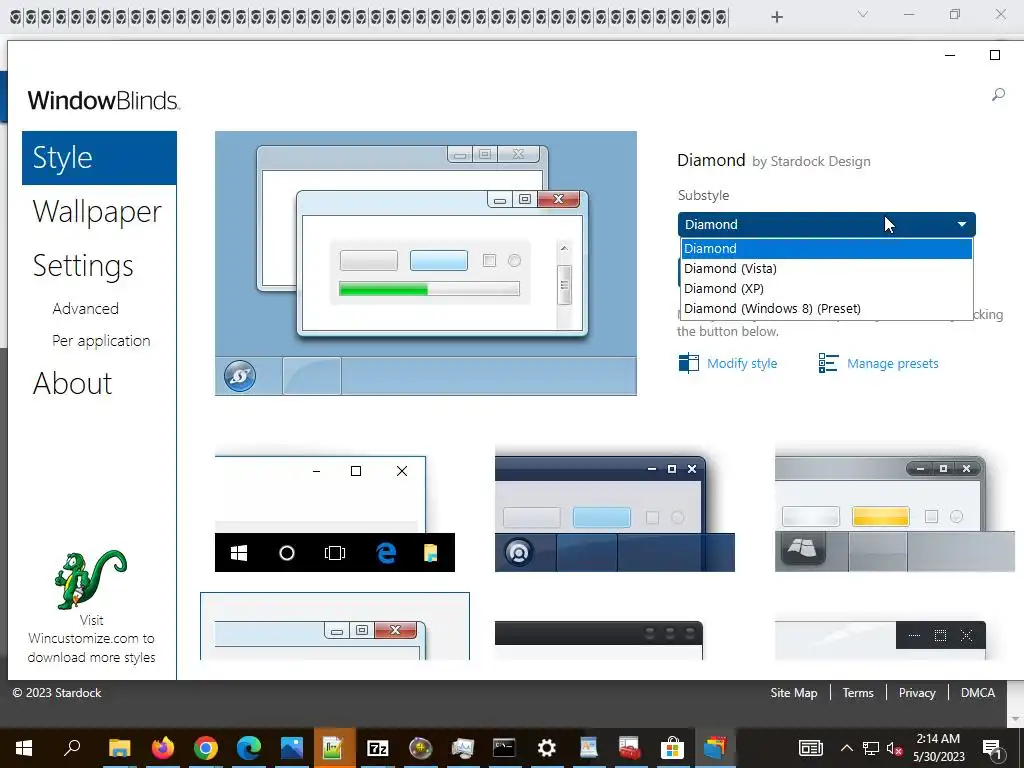The height and width of the screenshot is (768, 1024).
Task: Select the Windows 10 style thumbnail with black taskbar
Action: point(334,513)
